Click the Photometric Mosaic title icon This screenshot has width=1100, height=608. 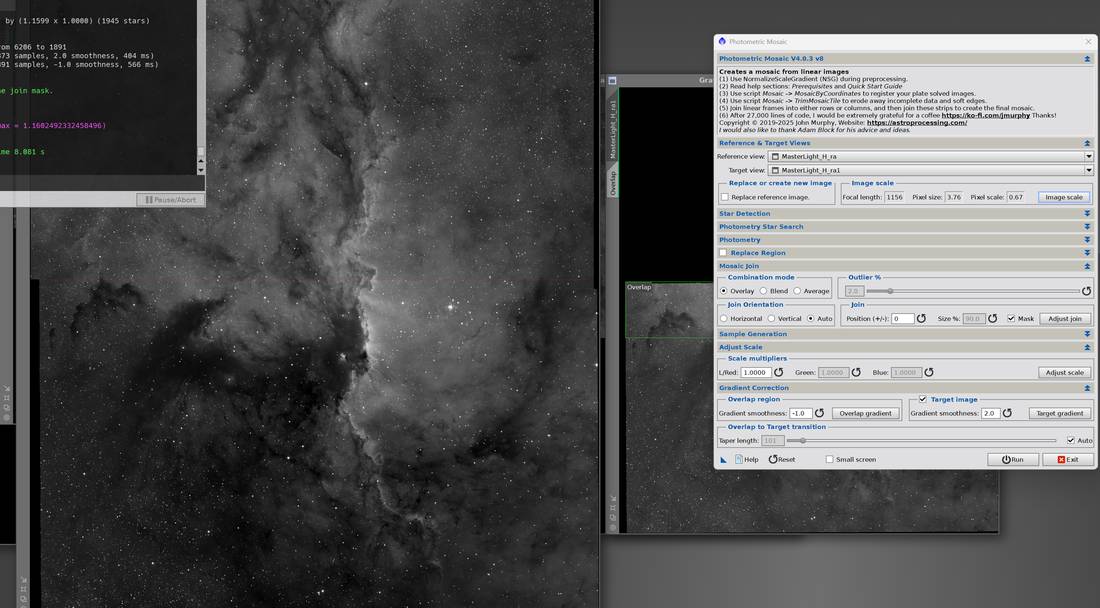[722, 41]
